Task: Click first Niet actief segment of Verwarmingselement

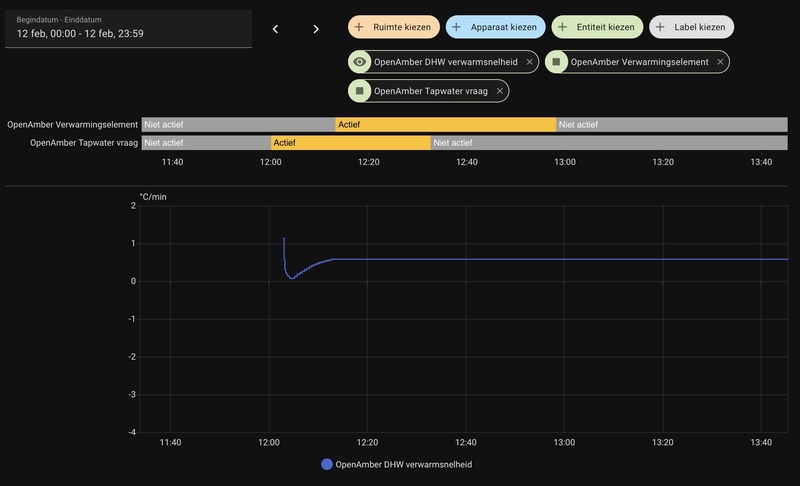Action: [238, 124]
